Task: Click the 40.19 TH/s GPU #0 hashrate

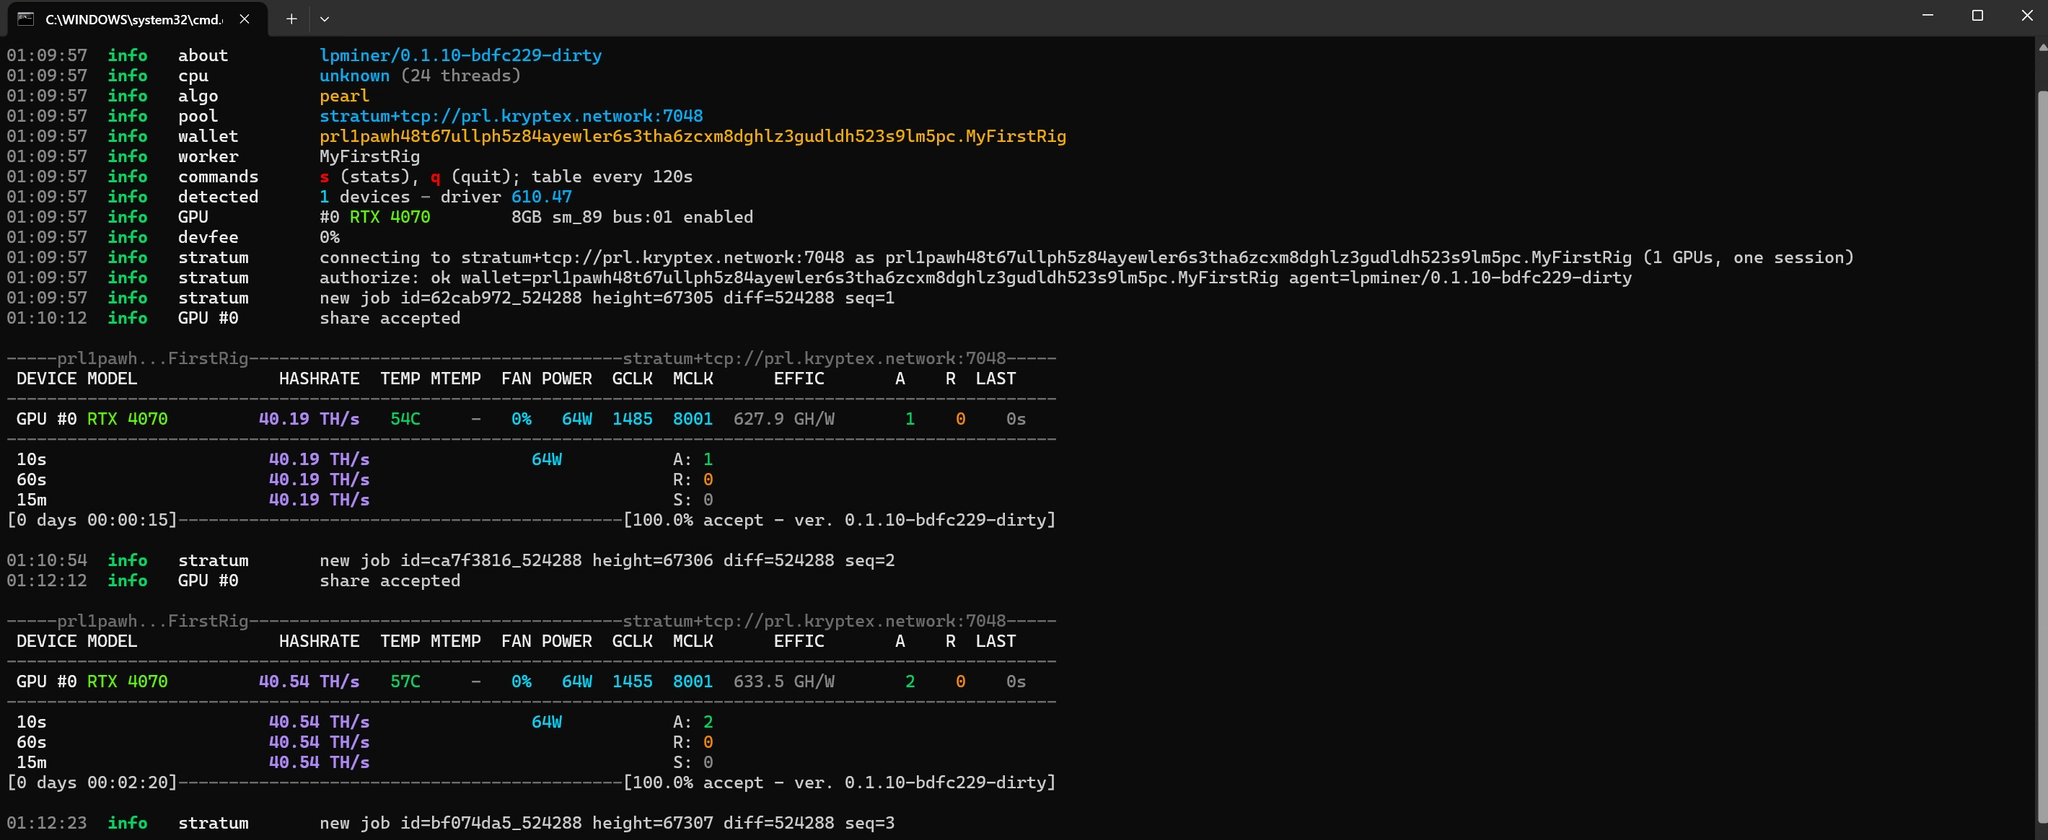Action: coord(309,419)
